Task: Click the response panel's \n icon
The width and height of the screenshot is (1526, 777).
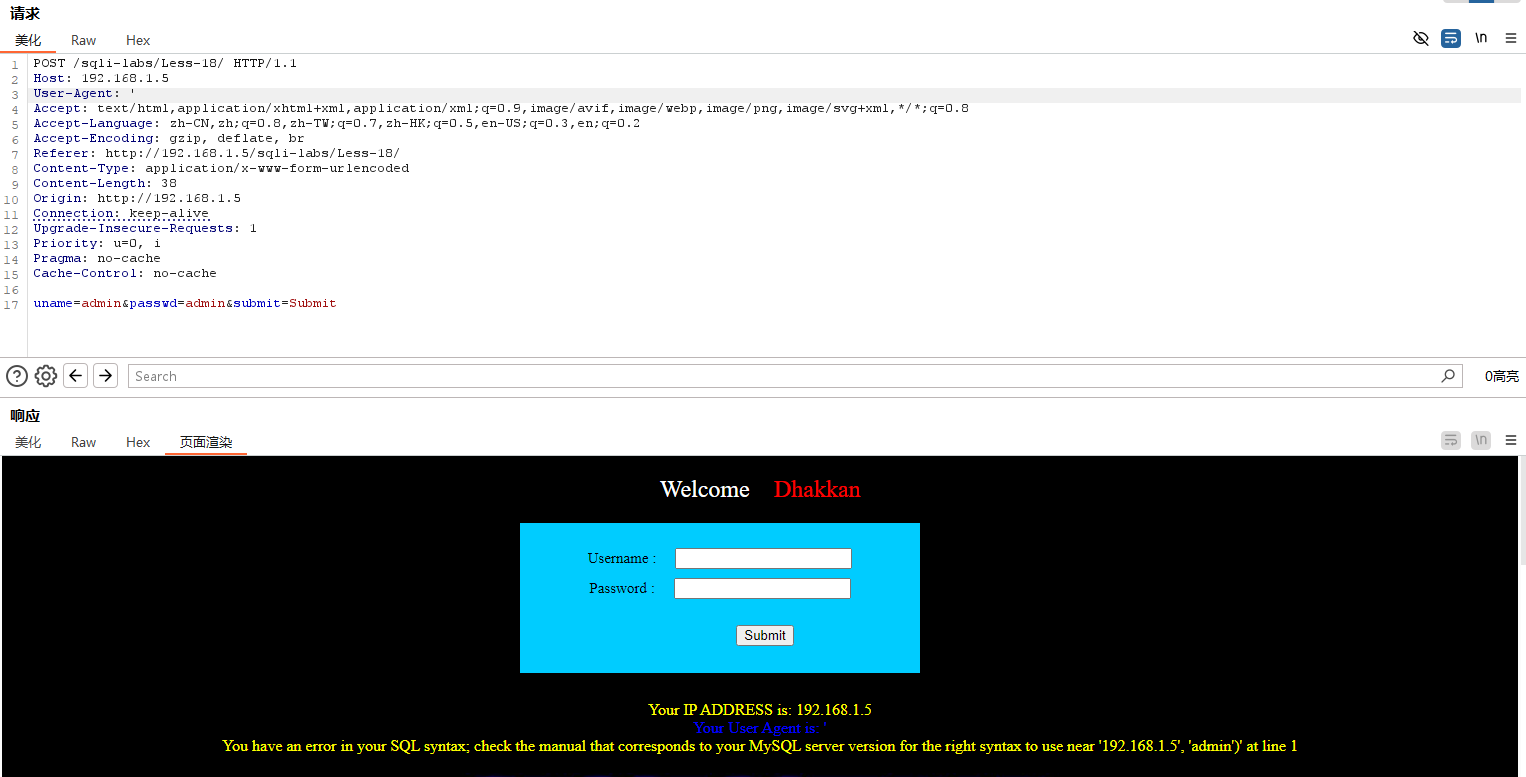Action: (1481, 440)
